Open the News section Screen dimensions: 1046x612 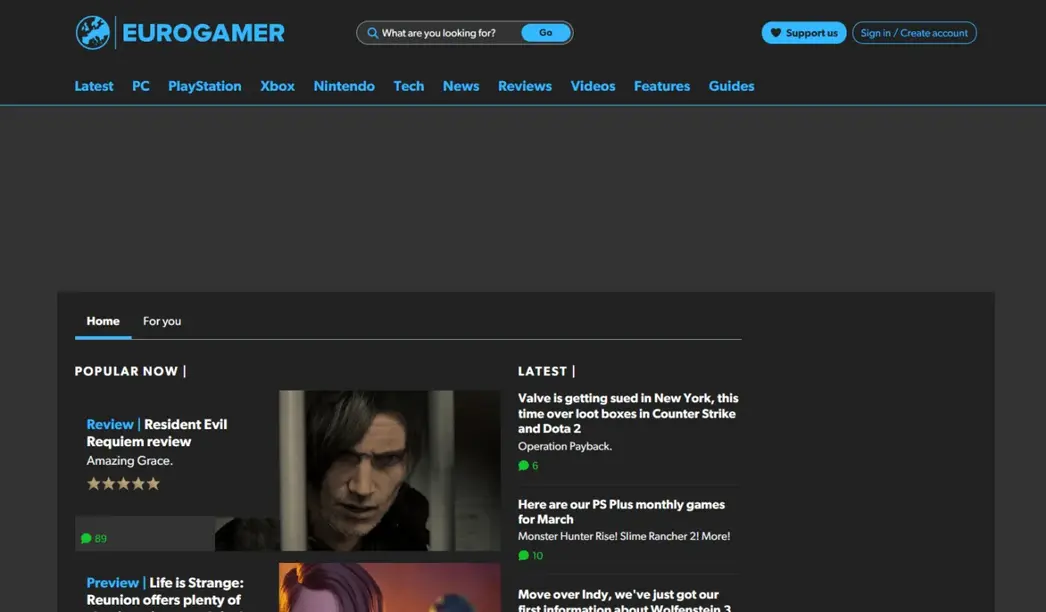click(461, 86)
